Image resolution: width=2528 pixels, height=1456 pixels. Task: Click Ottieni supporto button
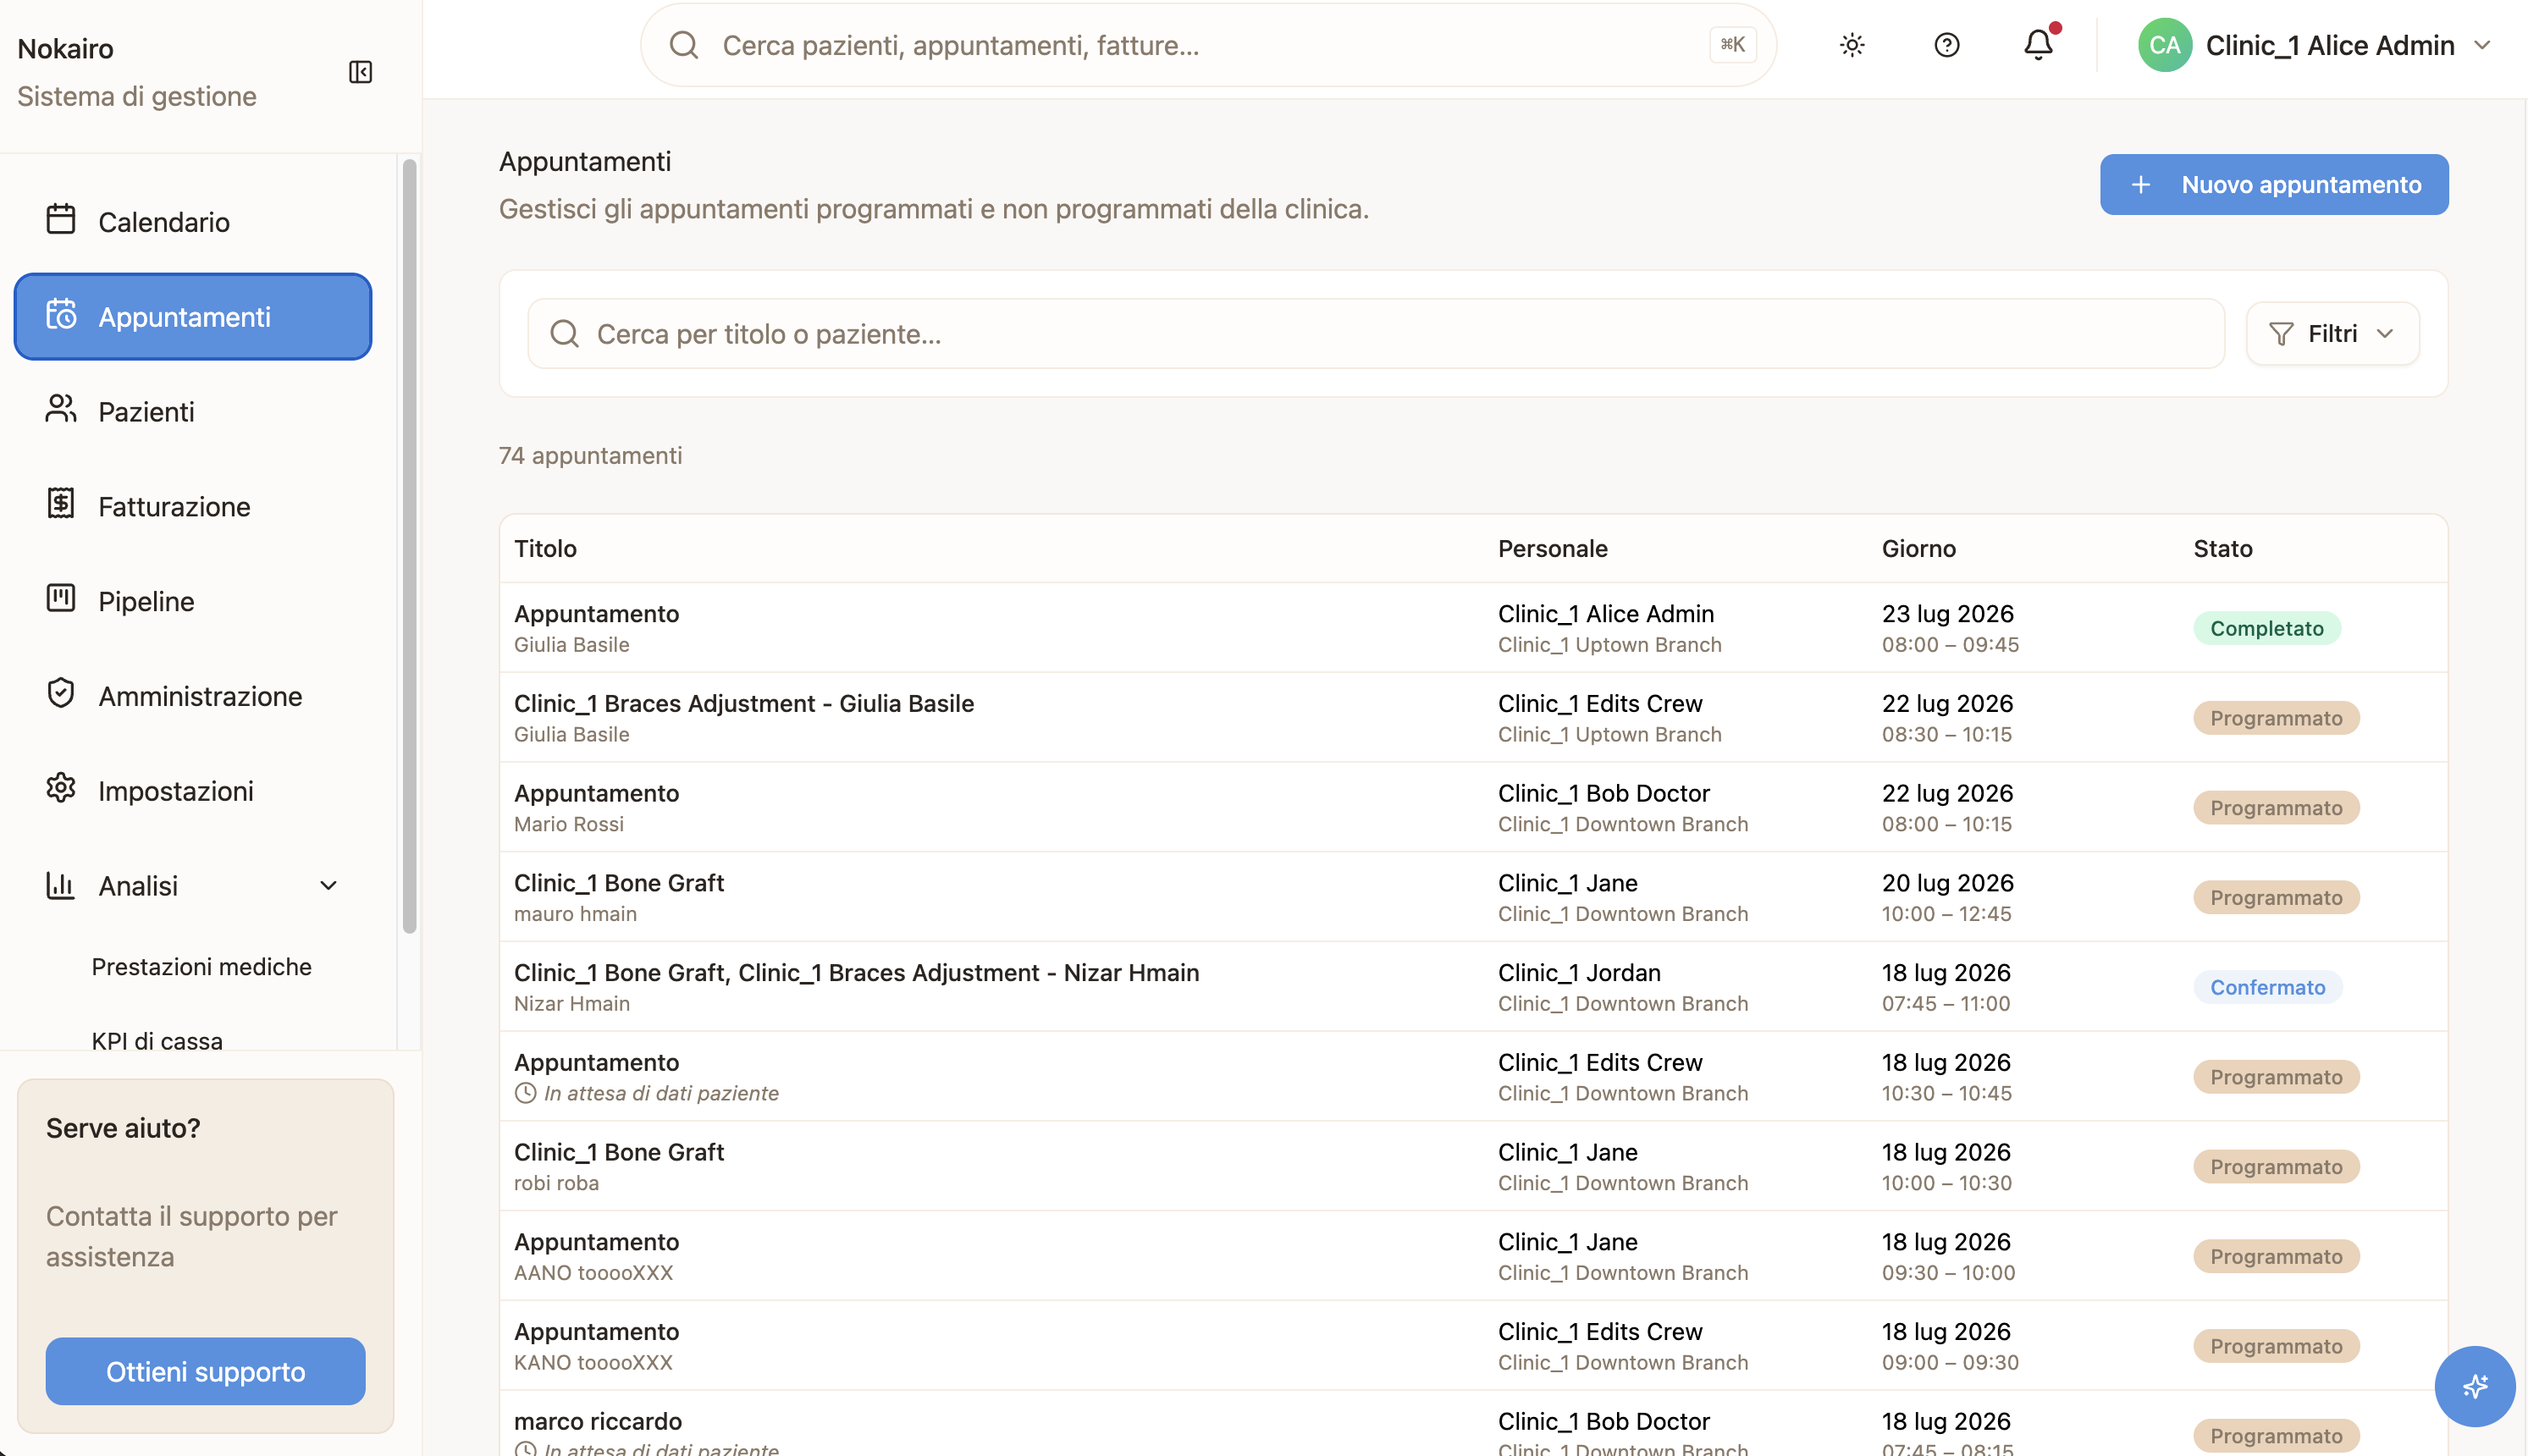(x=205, y=1372)
